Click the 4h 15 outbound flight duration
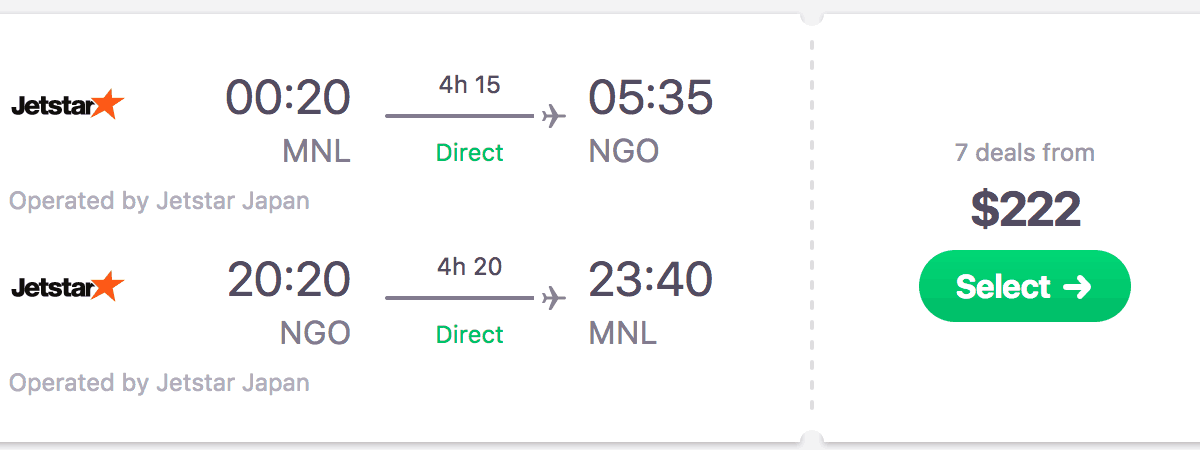 coord(469,85)
